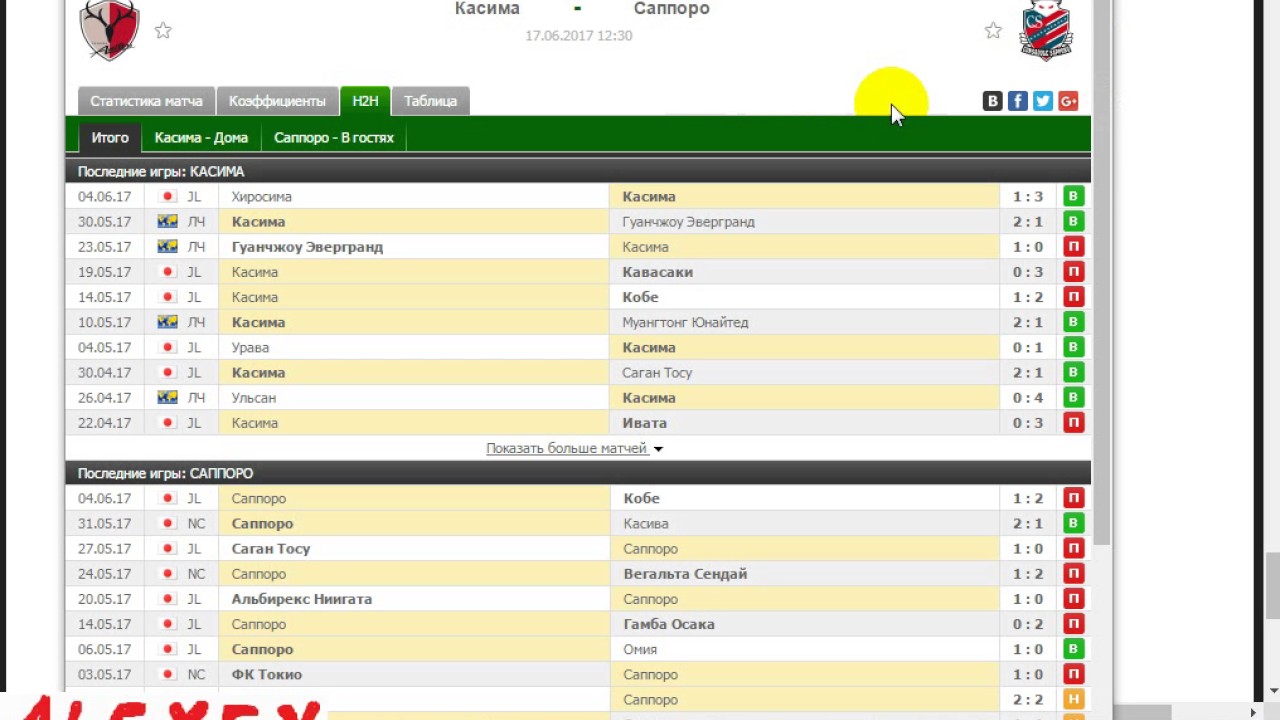
Task: Click loss badge for Гамба Осака match
Action: pyautogui.click(x=1074, y=624)
